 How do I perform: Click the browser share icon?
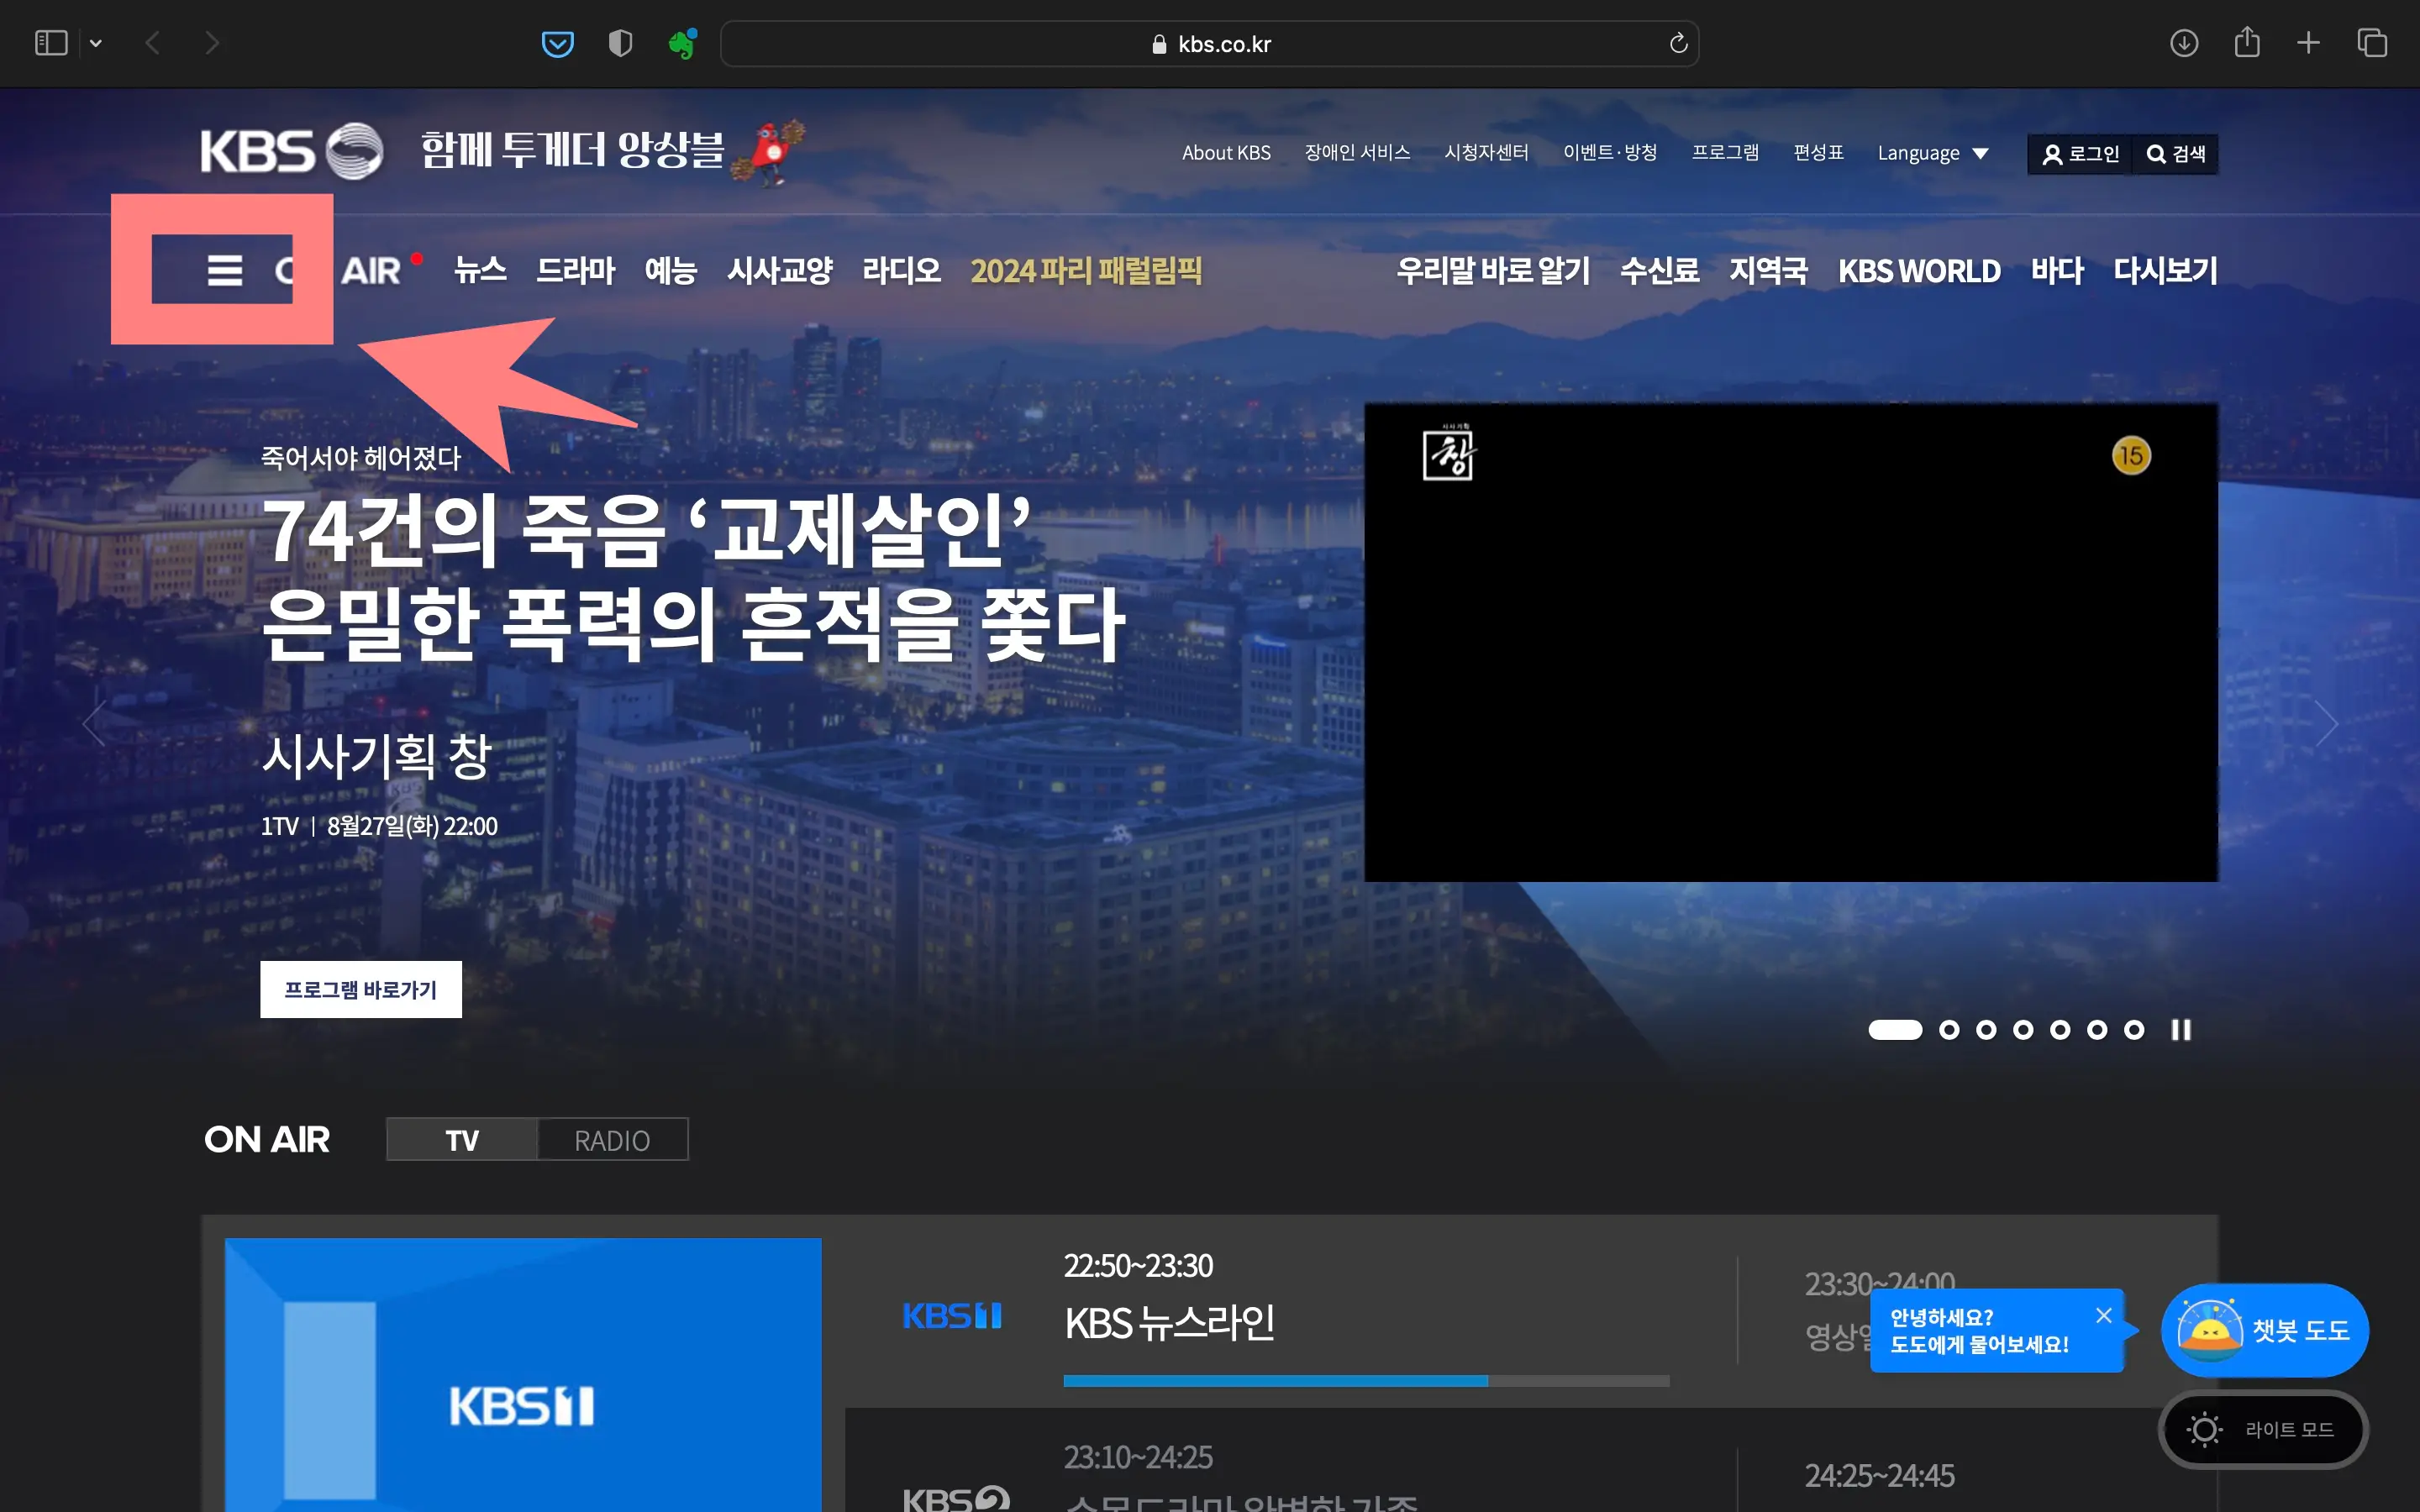pos(2248,43)
